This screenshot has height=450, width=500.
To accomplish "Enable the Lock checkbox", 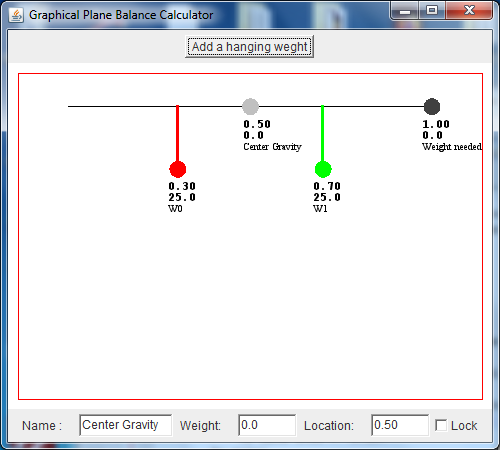I will (441, 425).
